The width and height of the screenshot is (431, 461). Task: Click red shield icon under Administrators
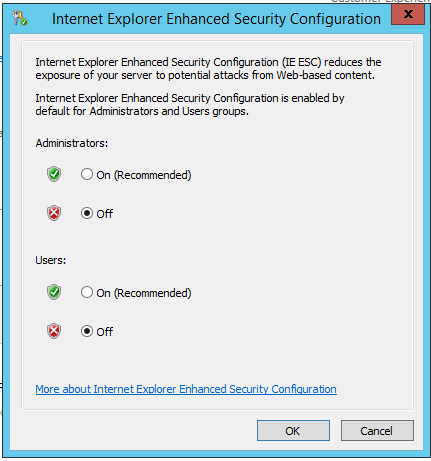tap(54, 213)
